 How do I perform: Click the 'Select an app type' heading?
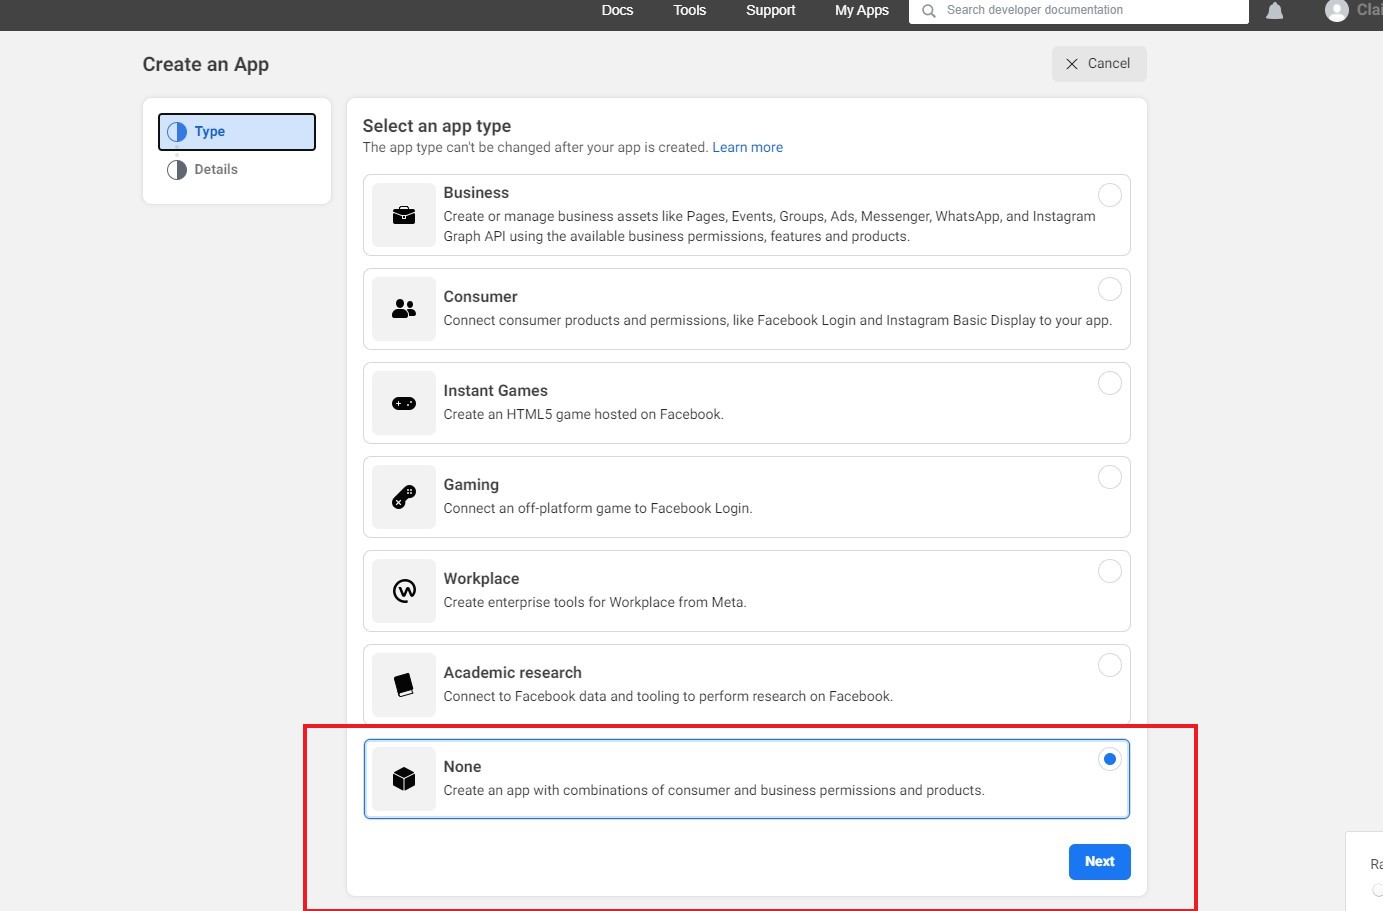[x=437, y=126]
